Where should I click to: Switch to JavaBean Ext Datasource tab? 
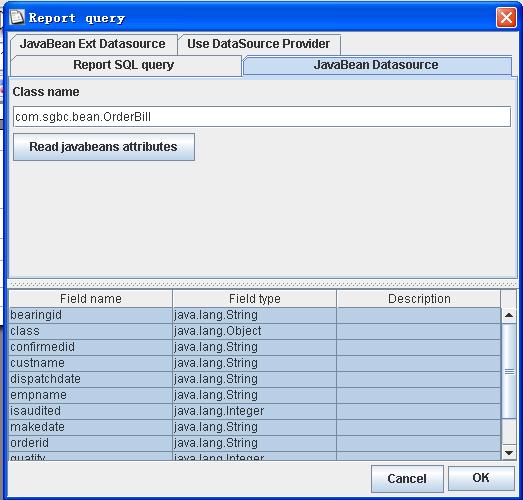pyautogui.click(x=93, y=44)
